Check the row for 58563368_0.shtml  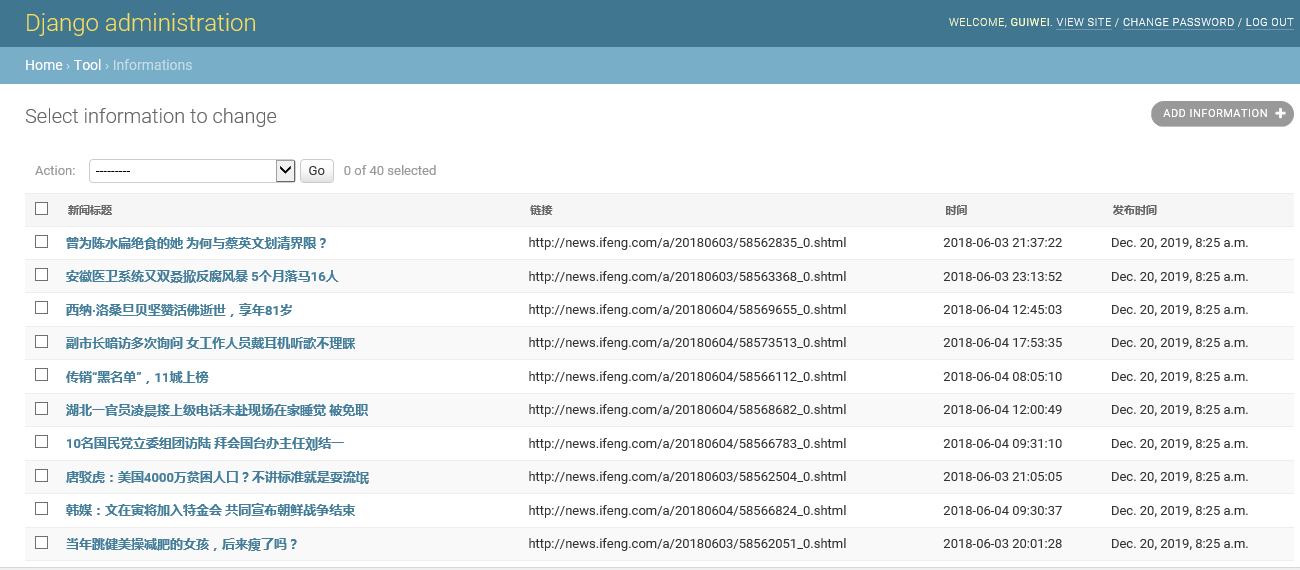click(41, 275)
